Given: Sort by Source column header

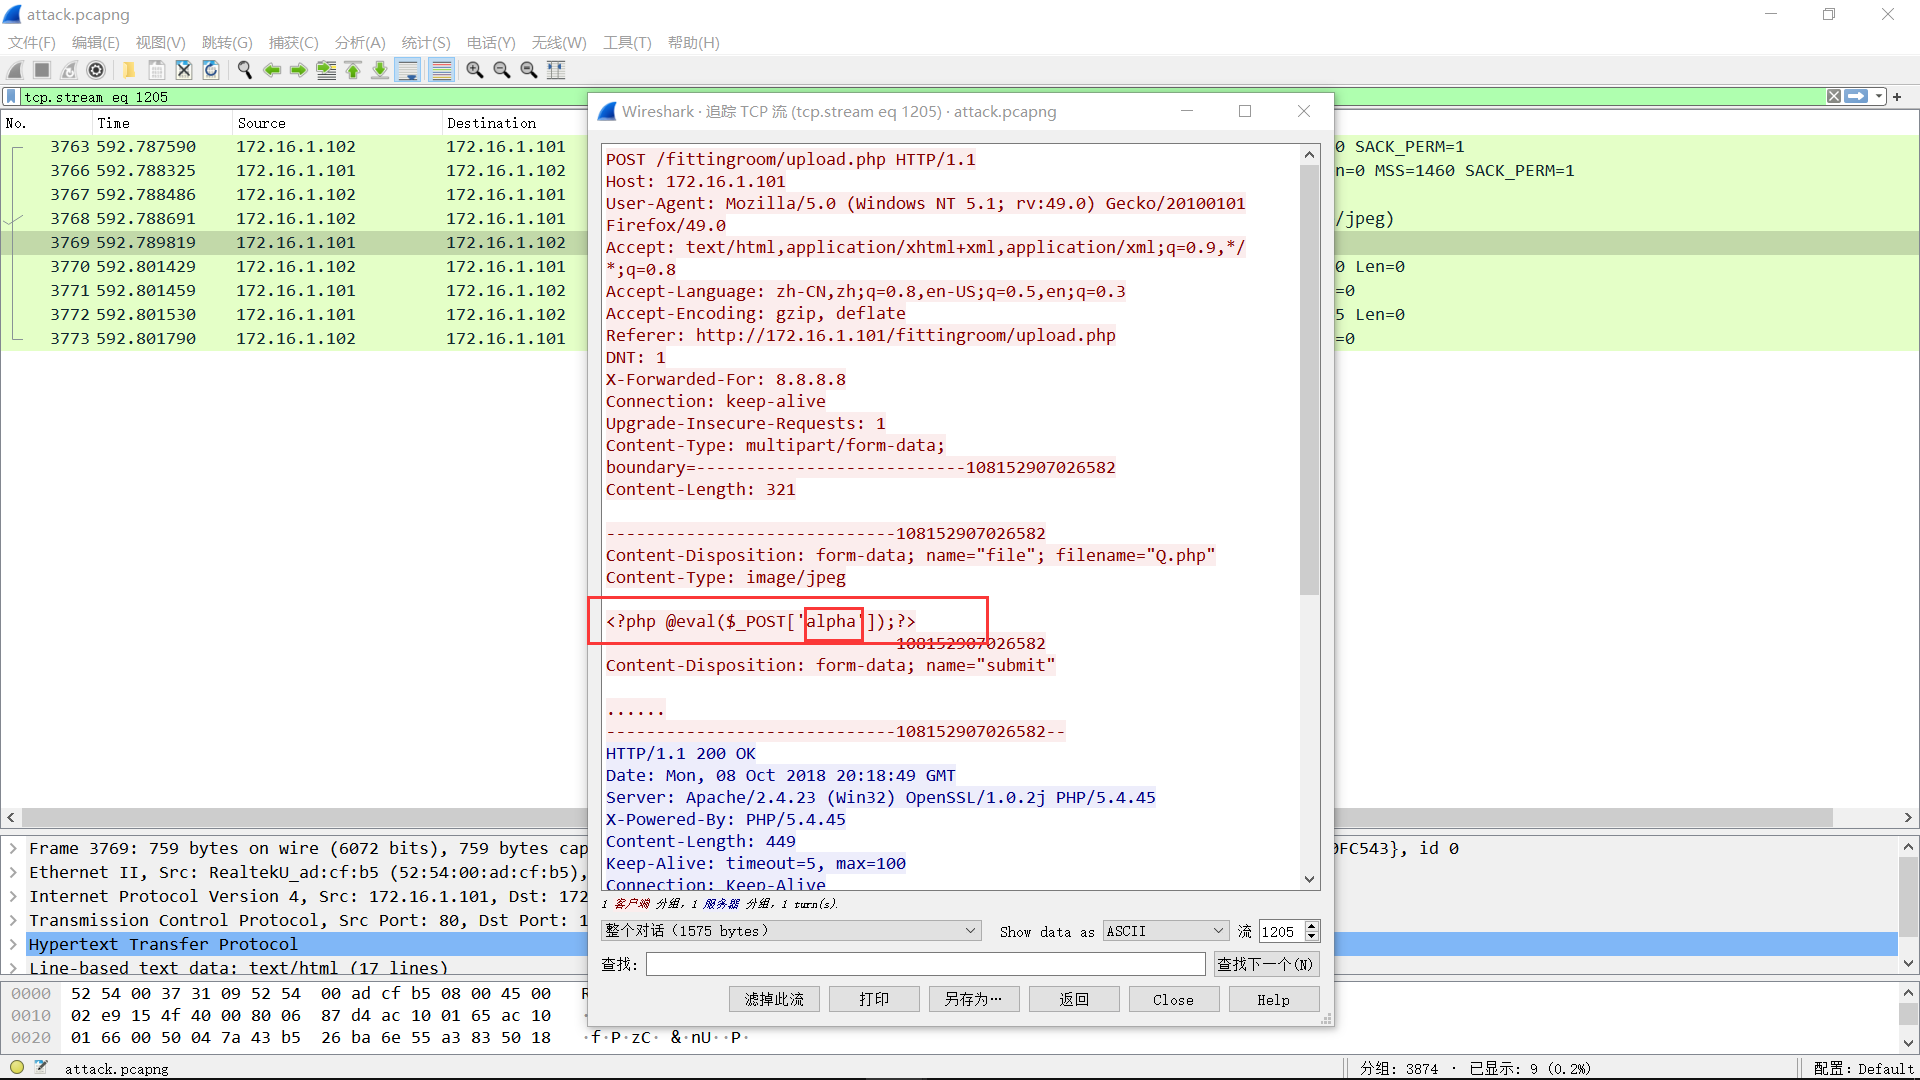Looking at the screenshot, I should tap(336, 123).
